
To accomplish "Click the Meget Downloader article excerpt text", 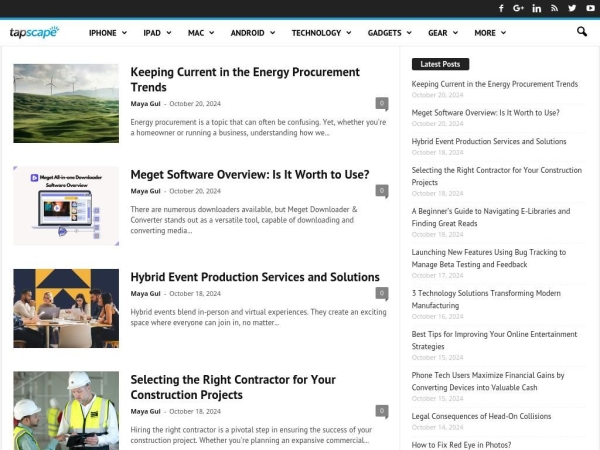I will [x=244, y=220].
